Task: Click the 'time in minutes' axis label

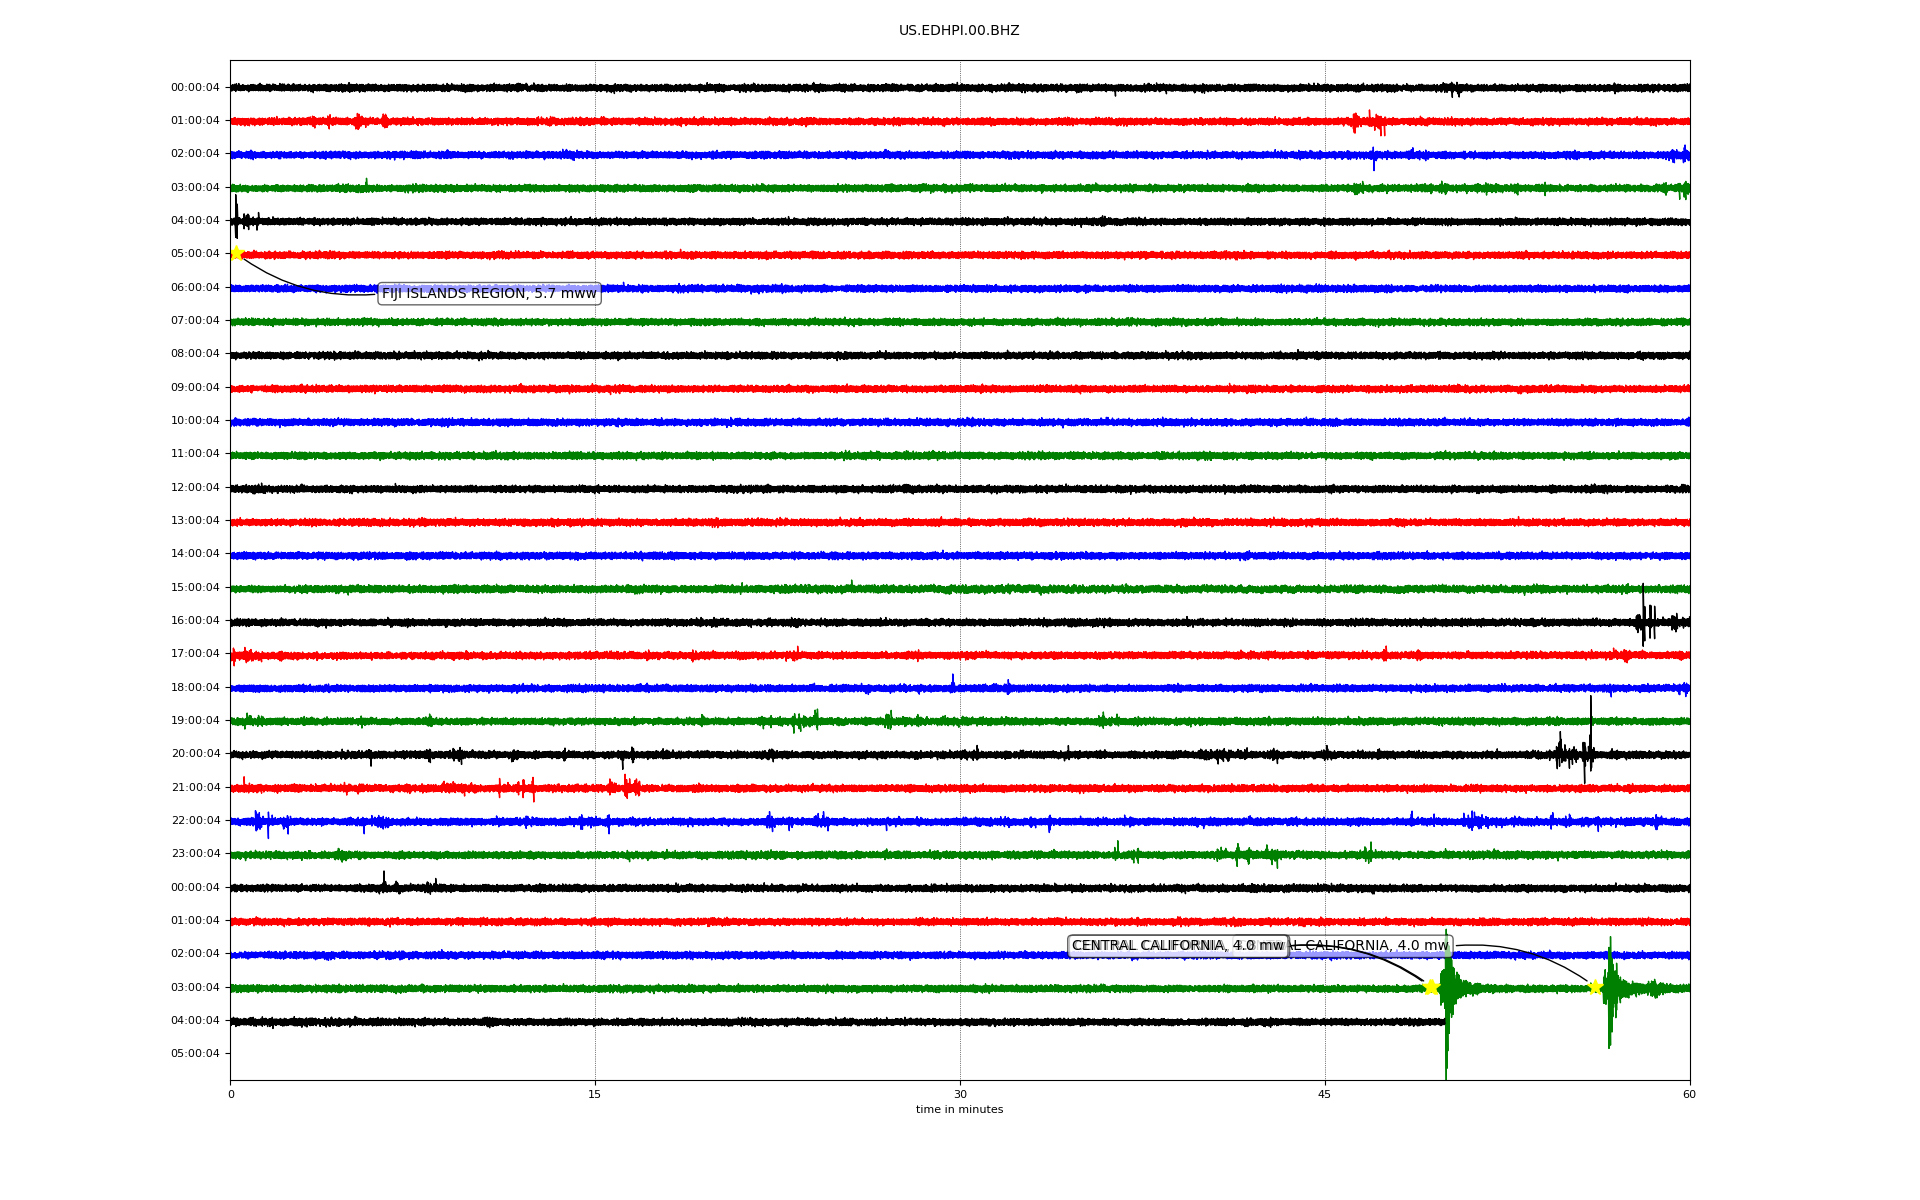Action: (x=958, y=1109)
